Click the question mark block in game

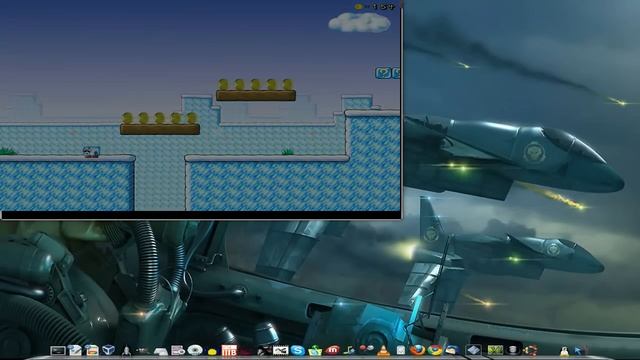point(383,73)
